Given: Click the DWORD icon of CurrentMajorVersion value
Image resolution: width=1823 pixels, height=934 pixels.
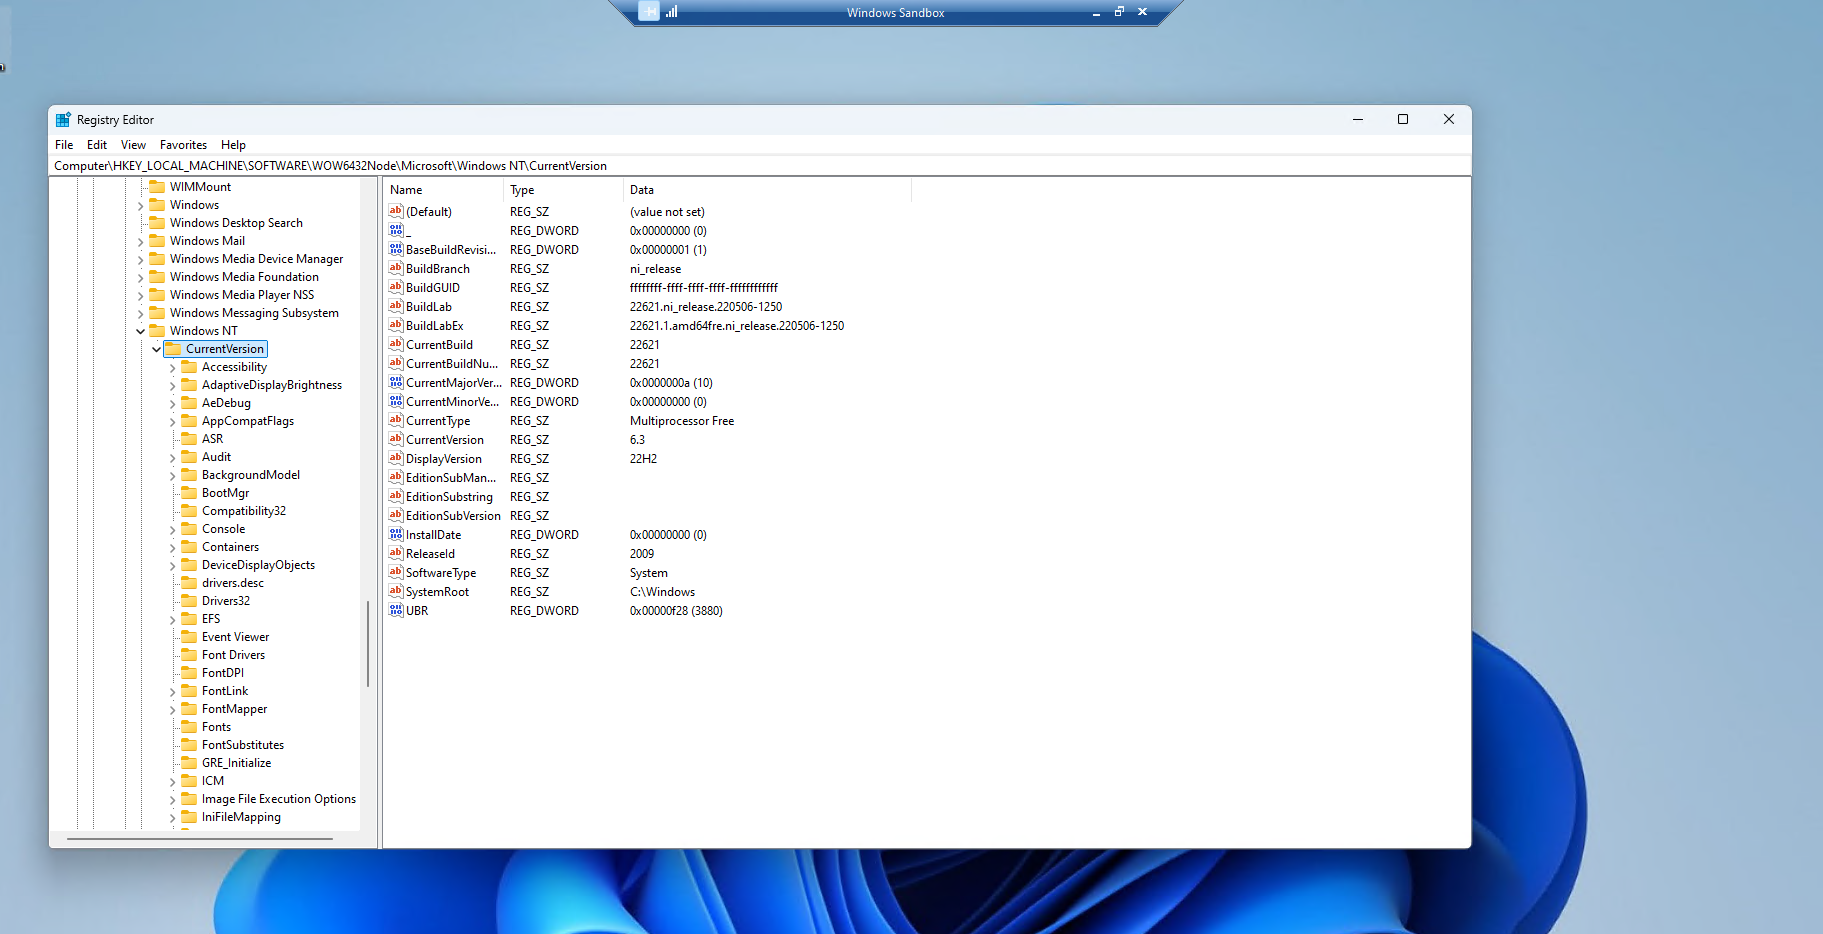Looking at the screenshot, I should pos(396,382).
